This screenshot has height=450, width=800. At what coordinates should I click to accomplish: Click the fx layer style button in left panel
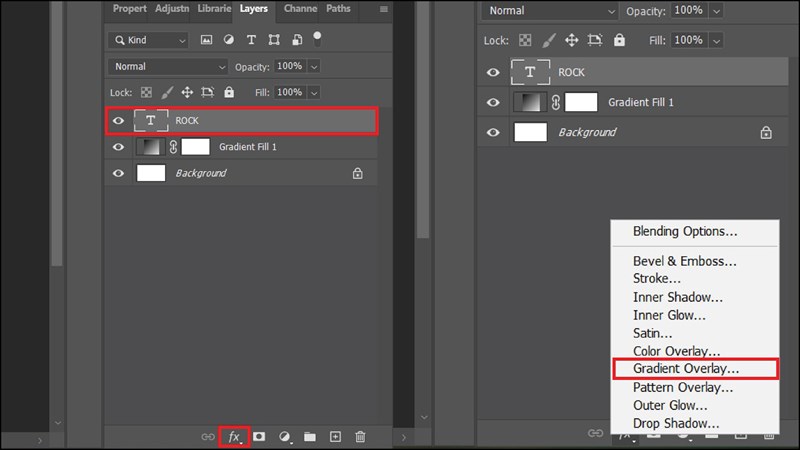tap(234, 437)
